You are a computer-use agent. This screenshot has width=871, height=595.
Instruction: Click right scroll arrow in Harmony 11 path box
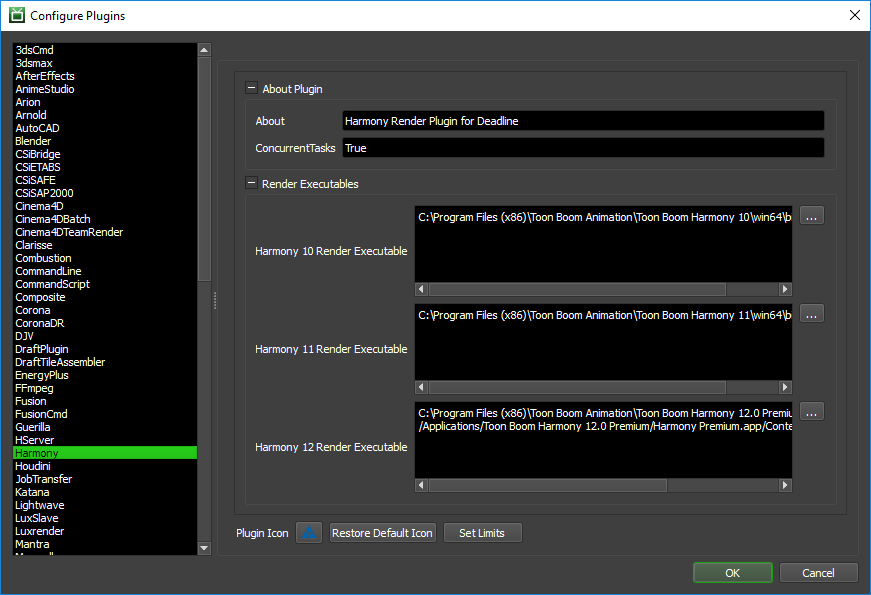[785, 387]
